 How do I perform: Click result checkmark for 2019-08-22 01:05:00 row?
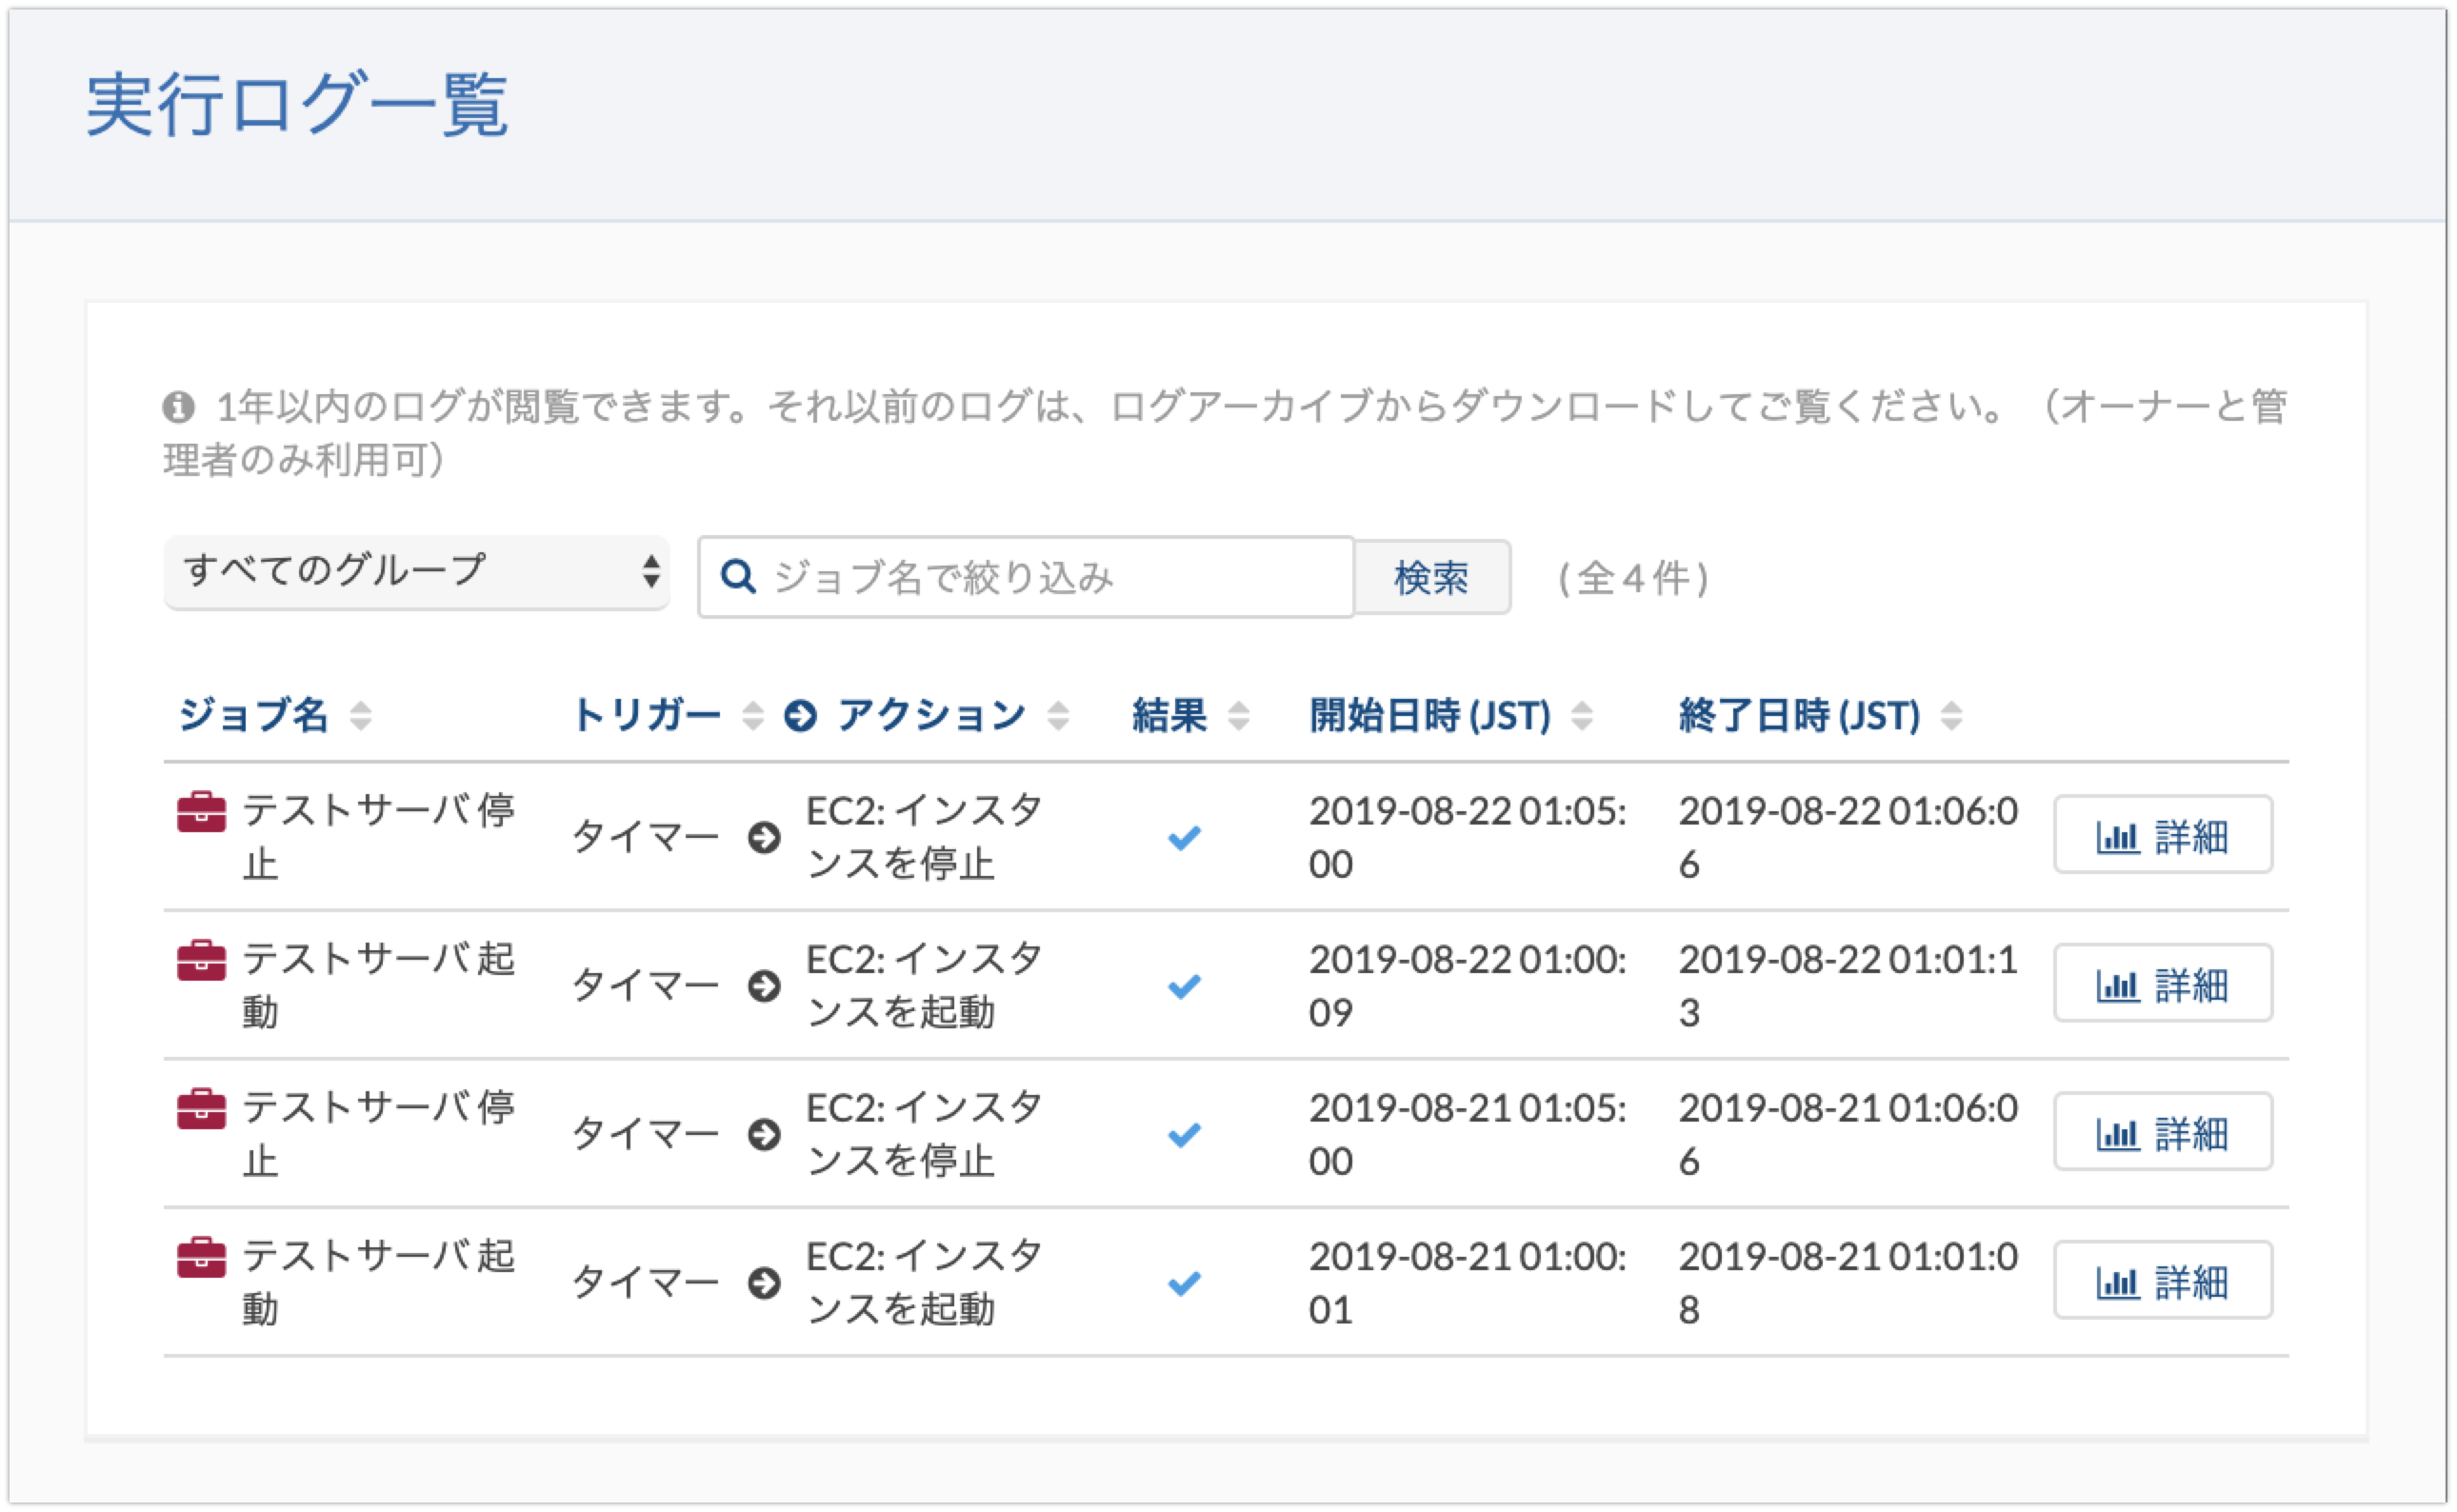tap(1184, 838)
